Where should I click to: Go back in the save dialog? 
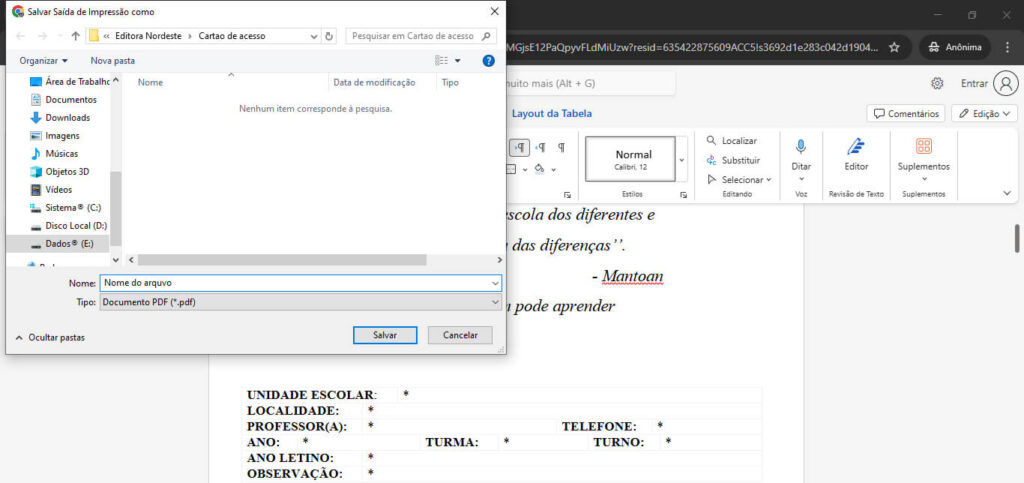pyautogui.click(x=20, y=37)
